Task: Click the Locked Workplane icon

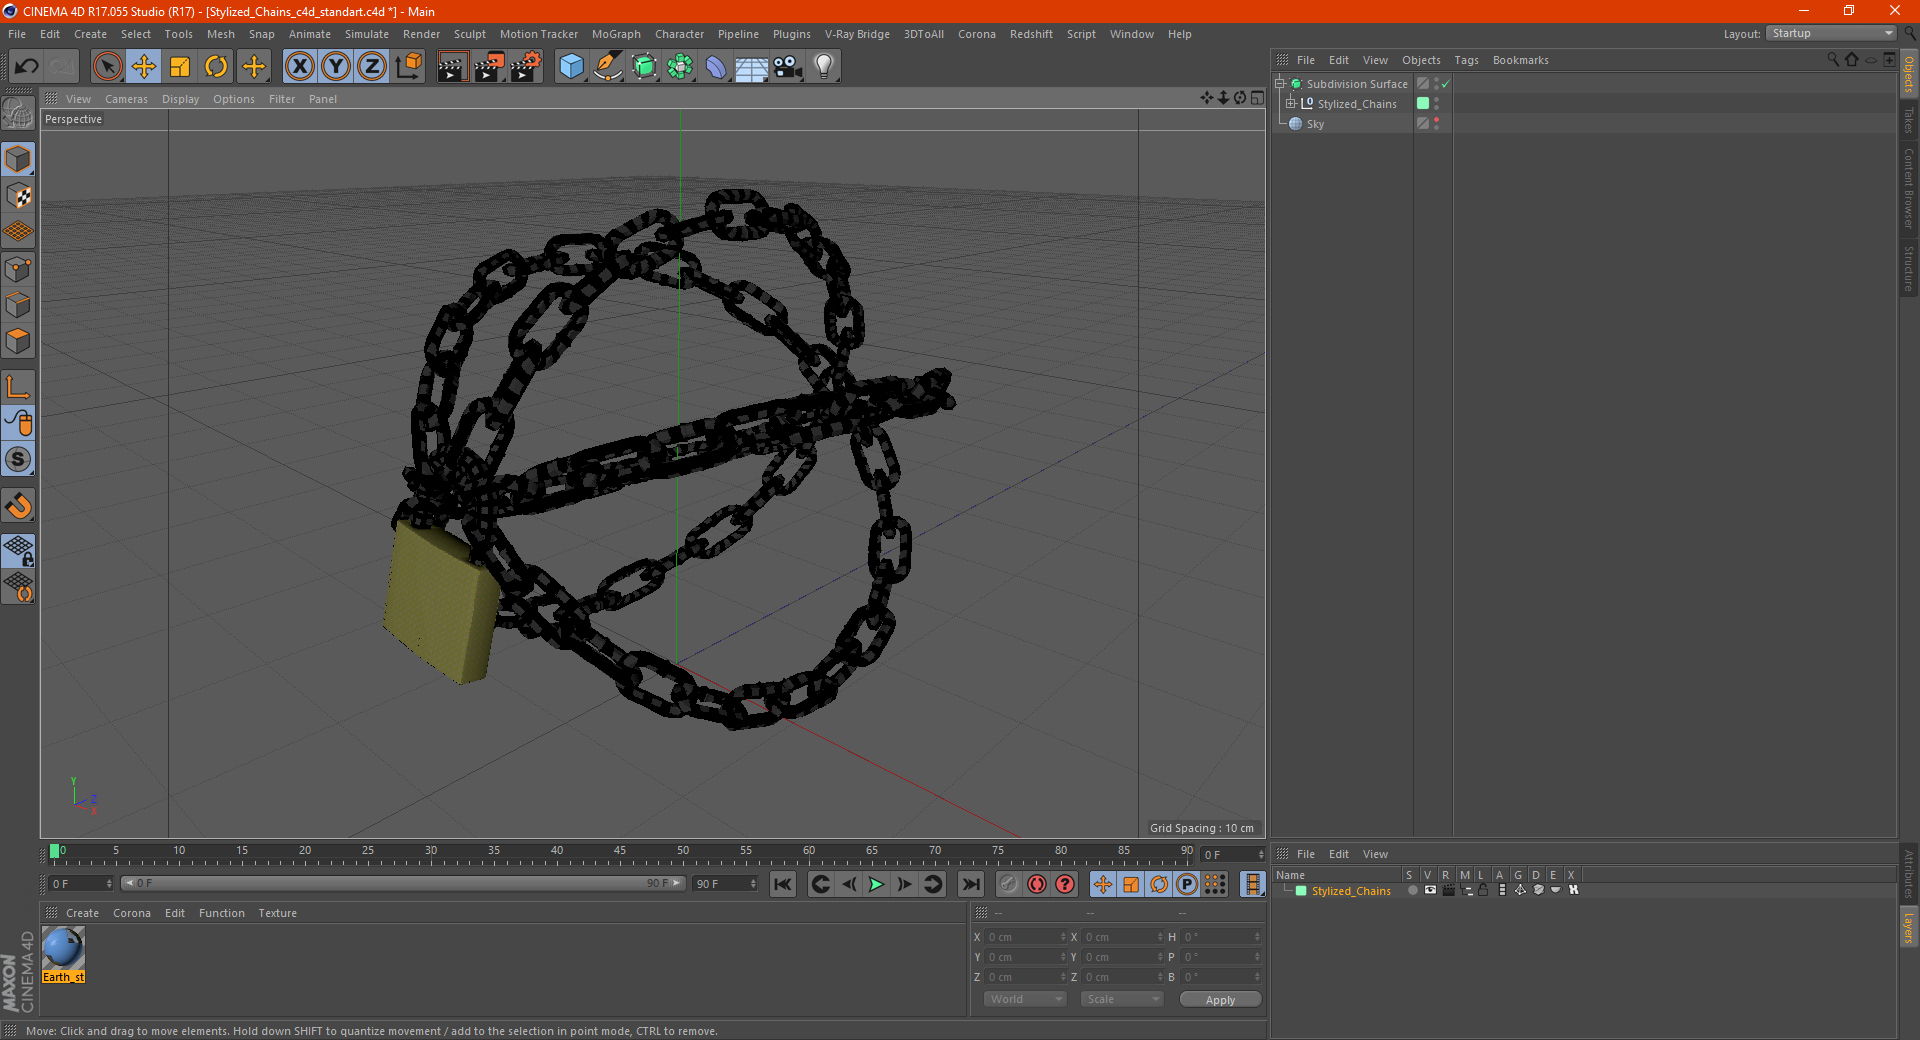Action: click(18, 550)
